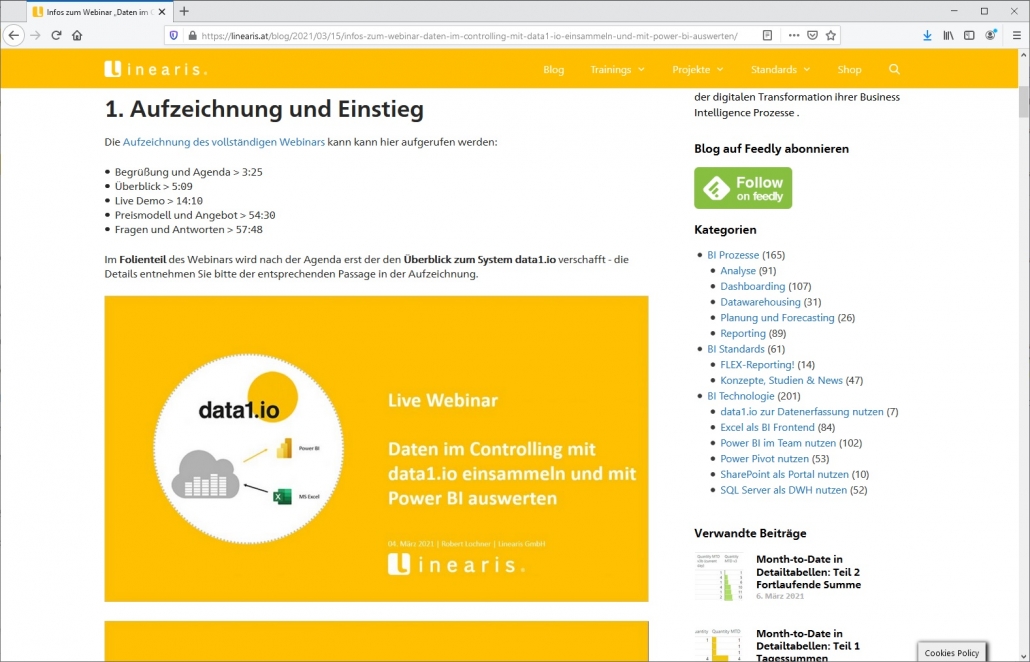Bookmark this page with the star icon
Image resolution: width=1030 pixels, height=662 pixels.
[x=830, y=35]
